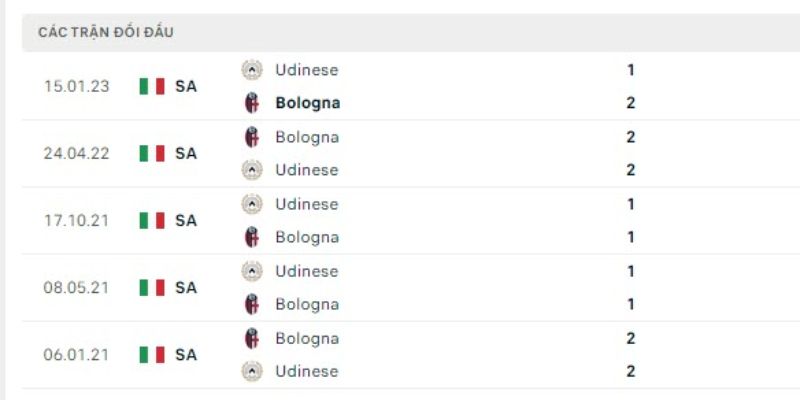Screen dimensions: 800x400
Task: Click Udinese's score 1 in 15.01.23 match
Action: click(x=631, y=70)
